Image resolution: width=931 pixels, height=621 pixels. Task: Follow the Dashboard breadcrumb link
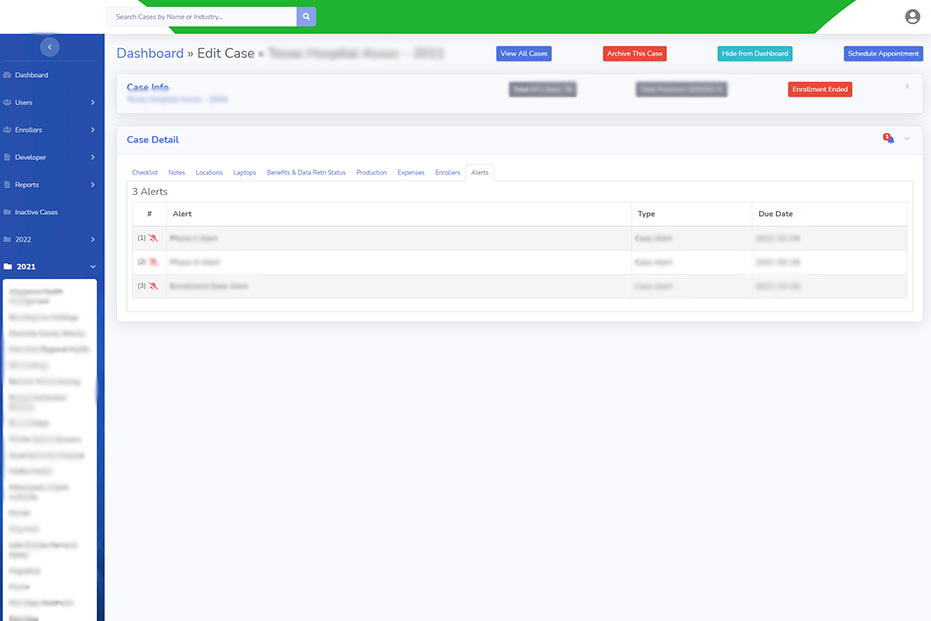(x=150, y=53)
